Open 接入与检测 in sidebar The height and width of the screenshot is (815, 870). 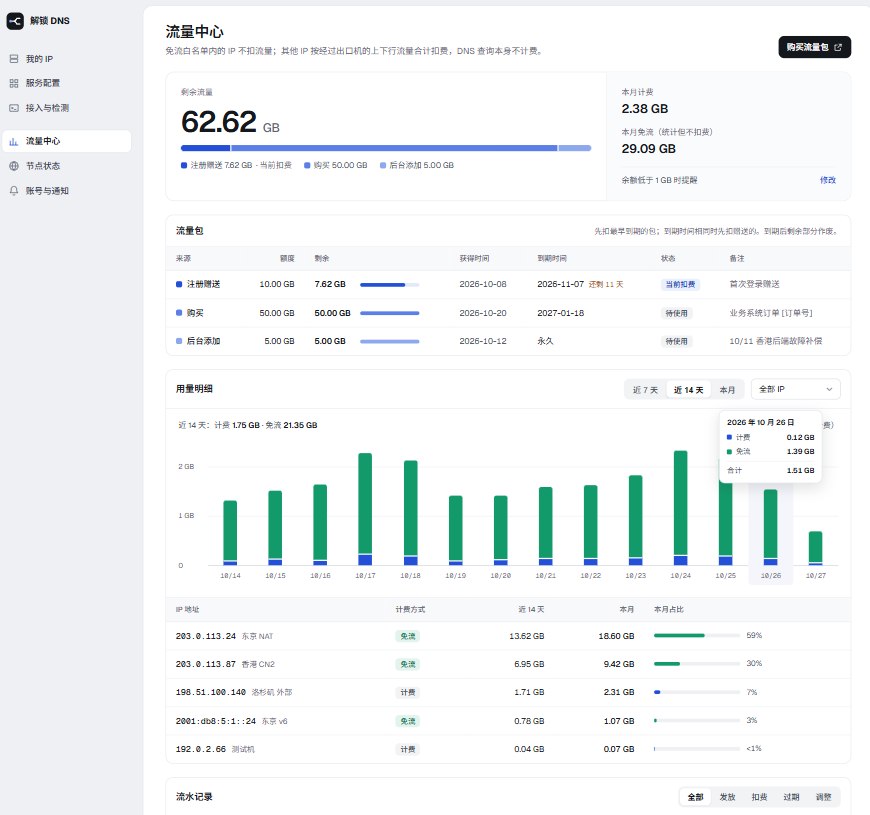(67, 108)
